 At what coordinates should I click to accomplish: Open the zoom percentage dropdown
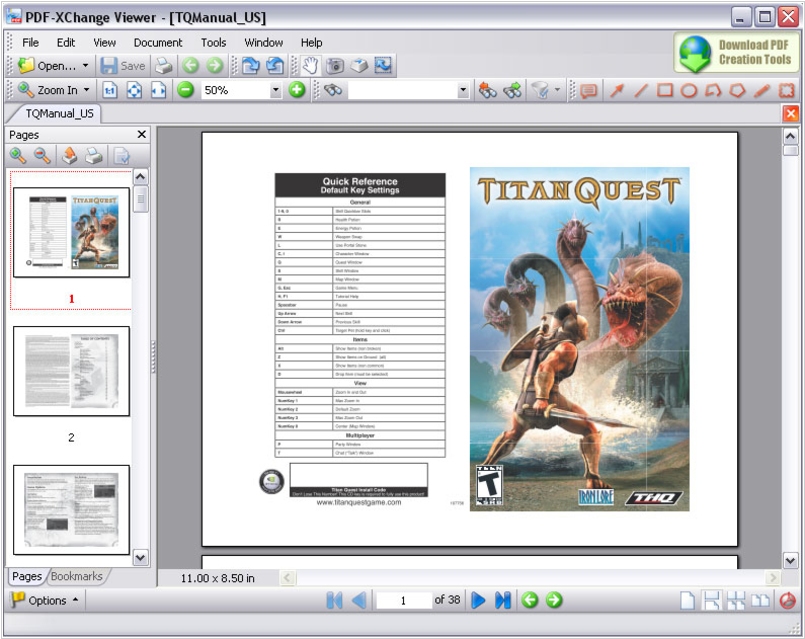[x=276, y=90]
